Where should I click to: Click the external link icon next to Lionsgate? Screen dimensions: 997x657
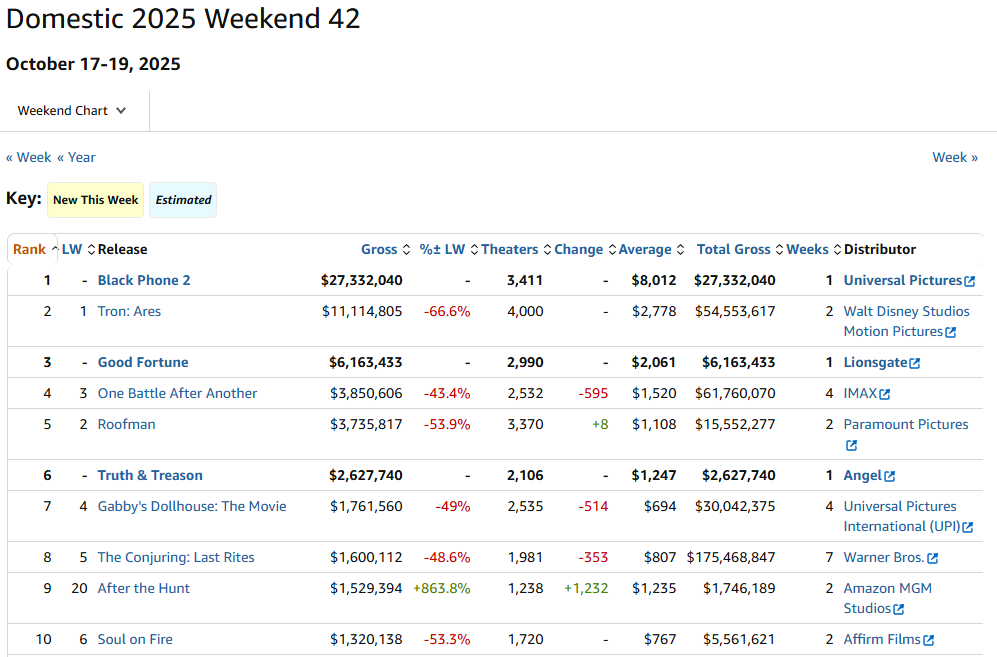point(915,363)
